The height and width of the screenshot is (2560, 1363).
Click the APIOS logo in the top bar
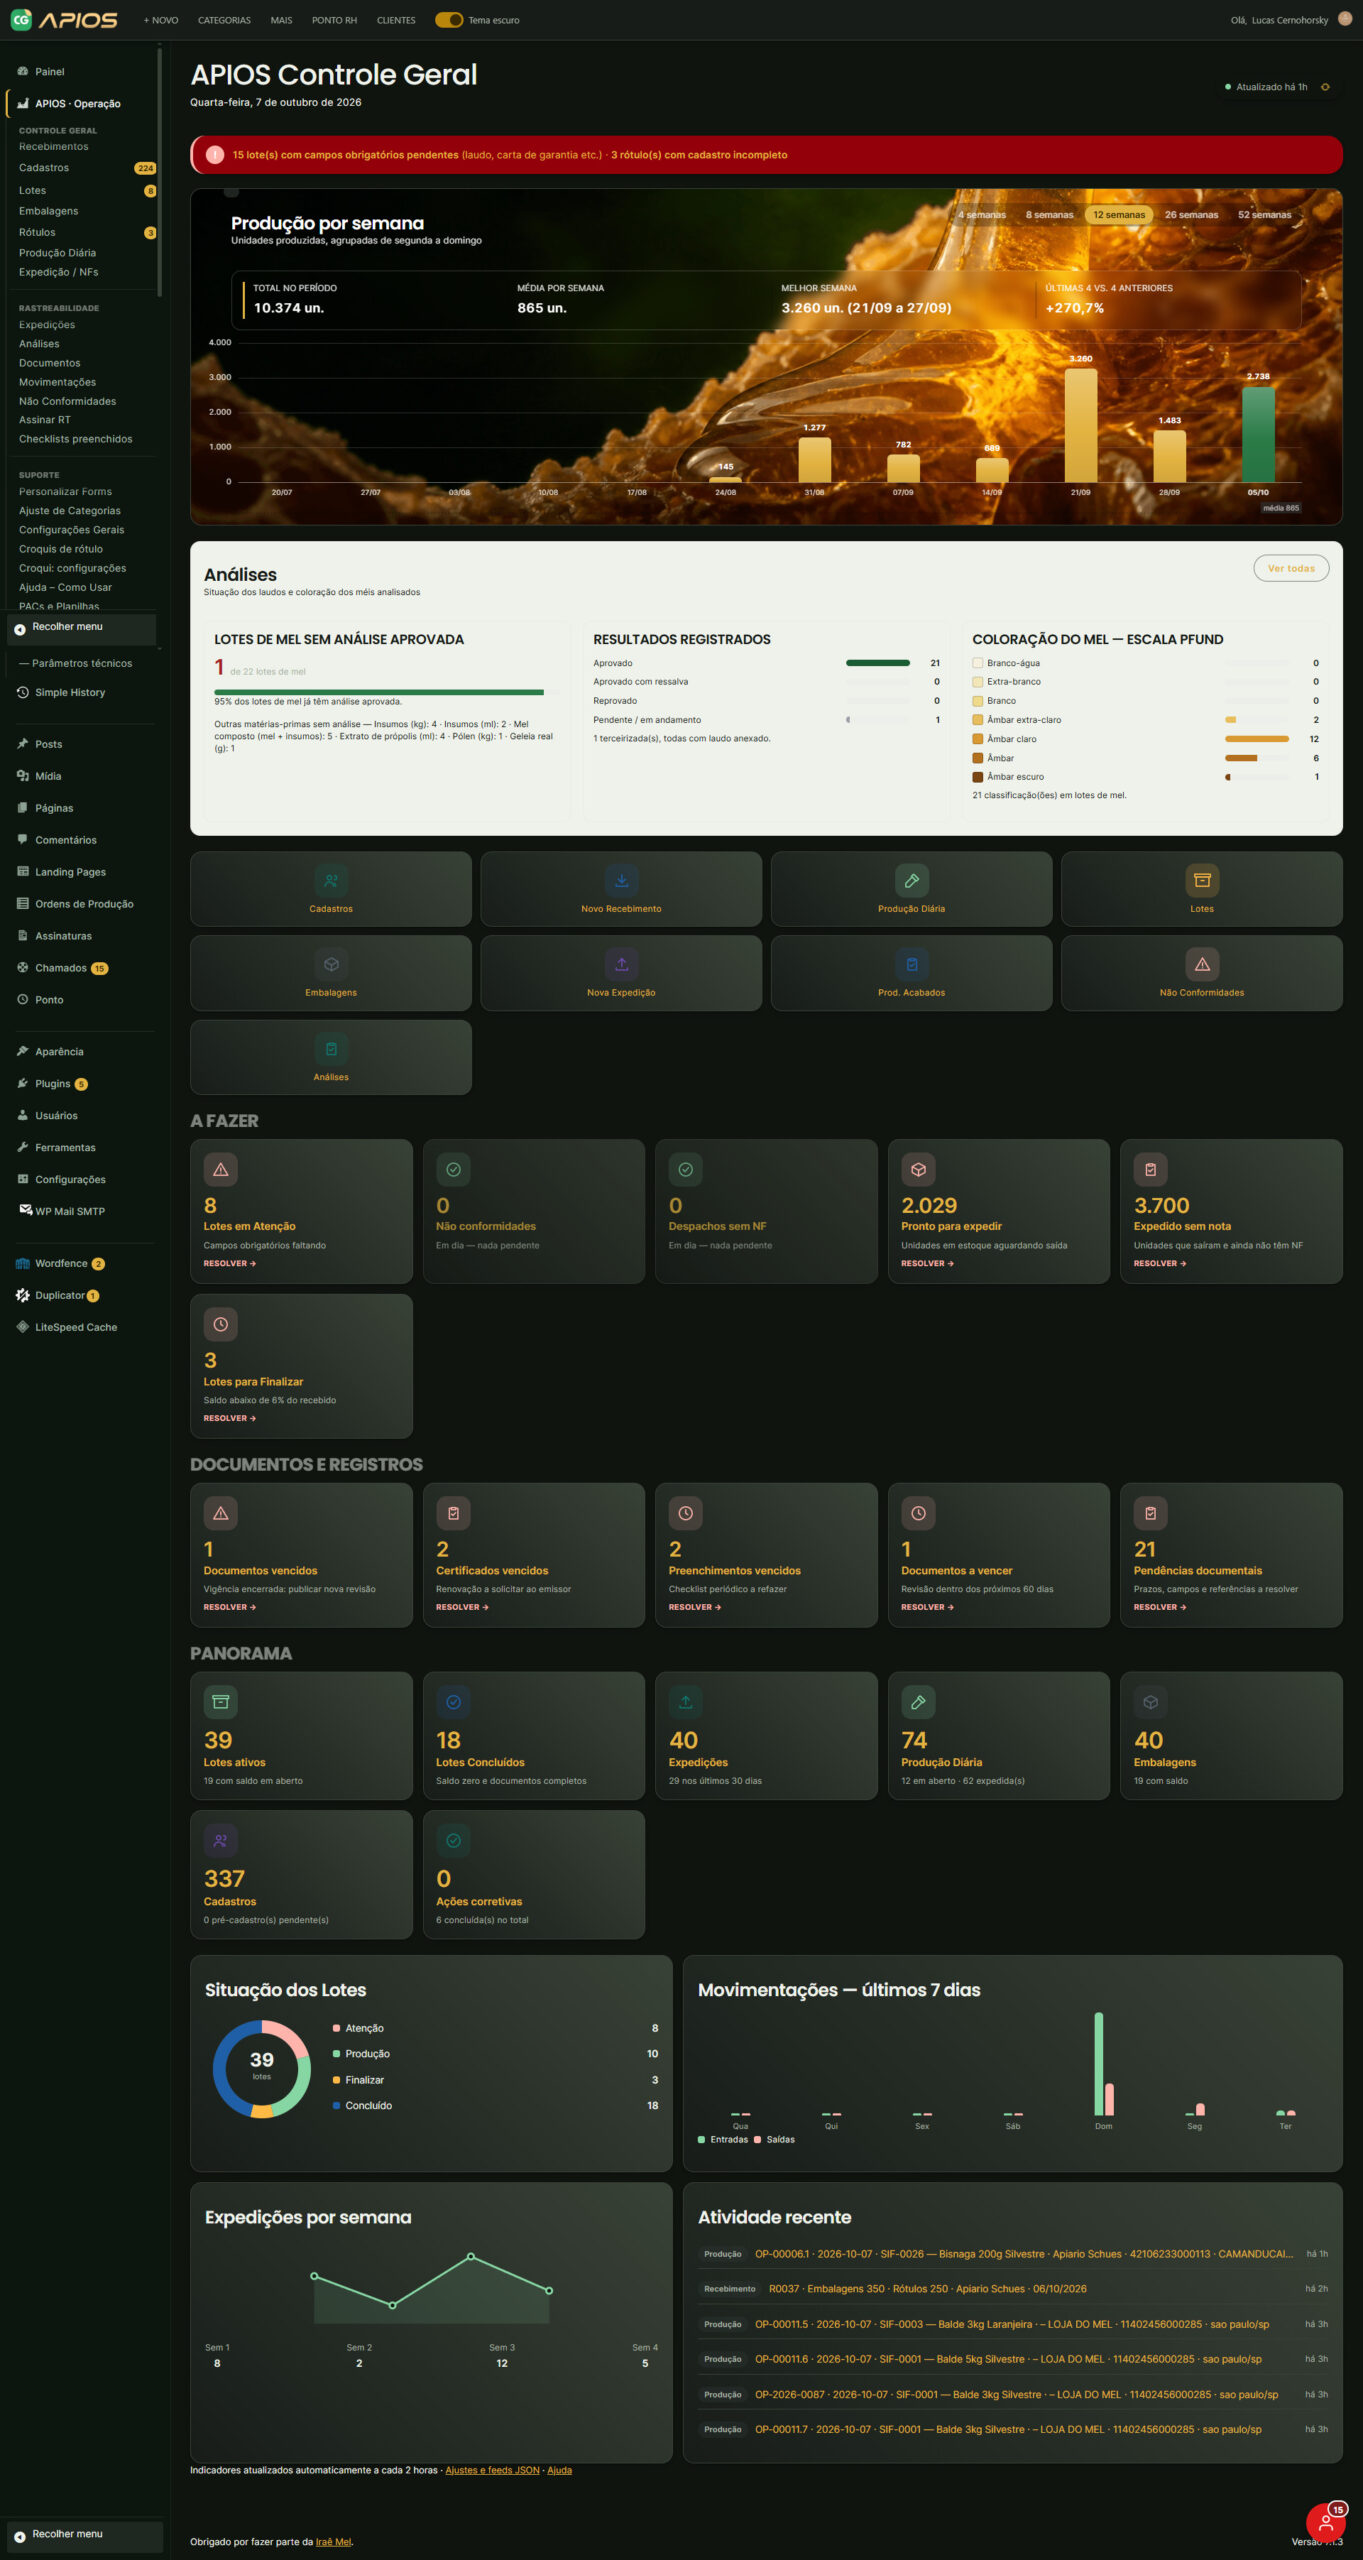tap(64, 19)
